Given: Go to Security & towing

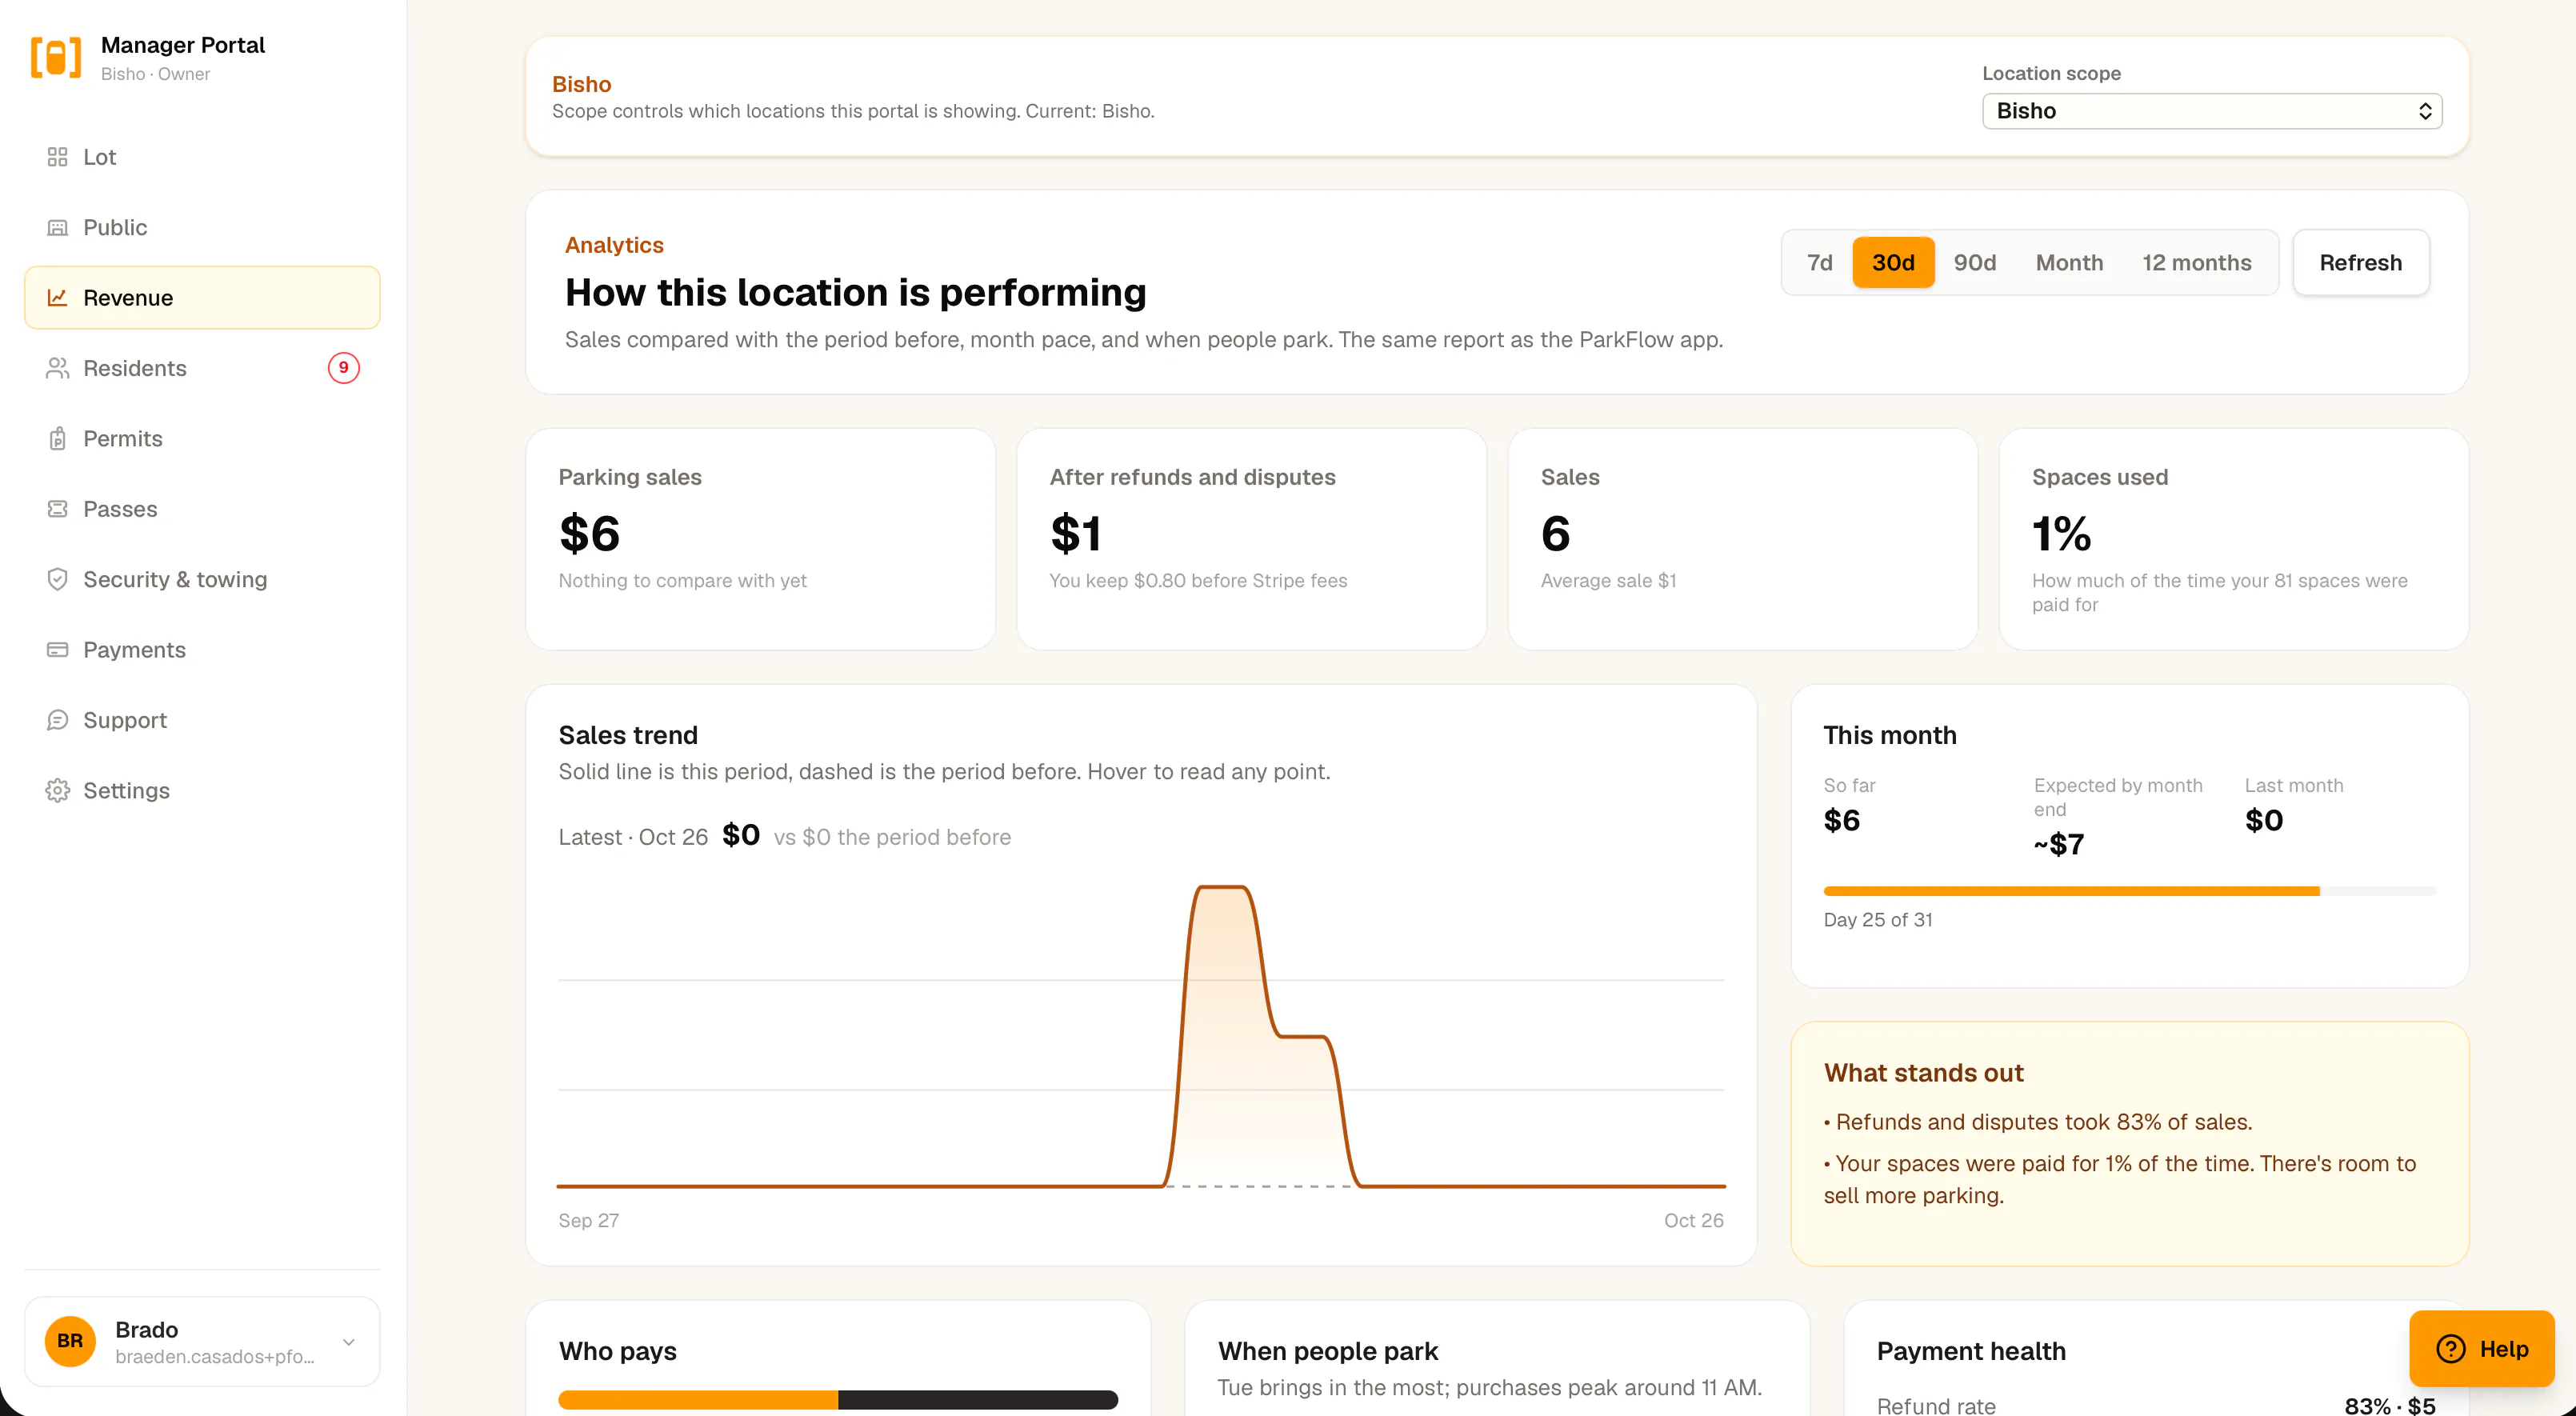Looking at the screenshot, I should 202,579.
